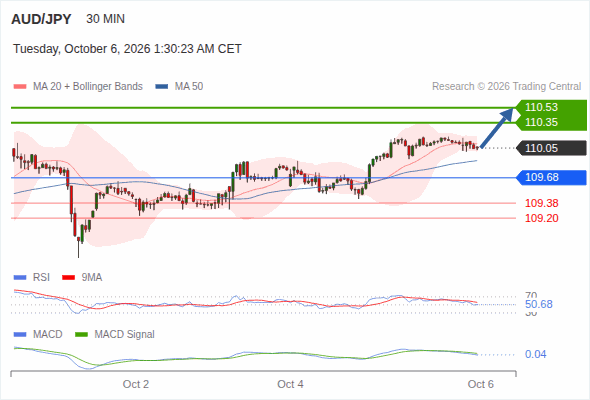
Task: Click the 109.38 support price label
Action: point(541,203)
